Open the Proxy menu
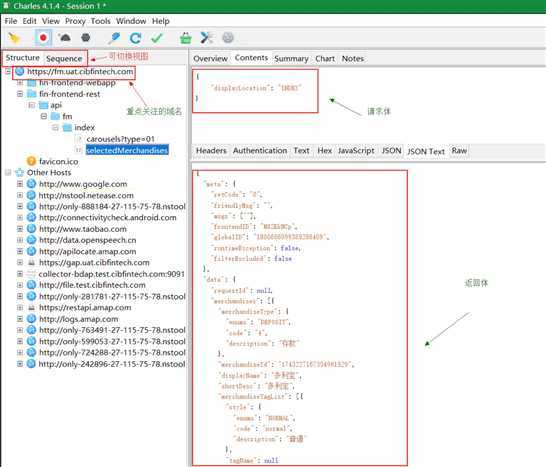 coord(75,21)
